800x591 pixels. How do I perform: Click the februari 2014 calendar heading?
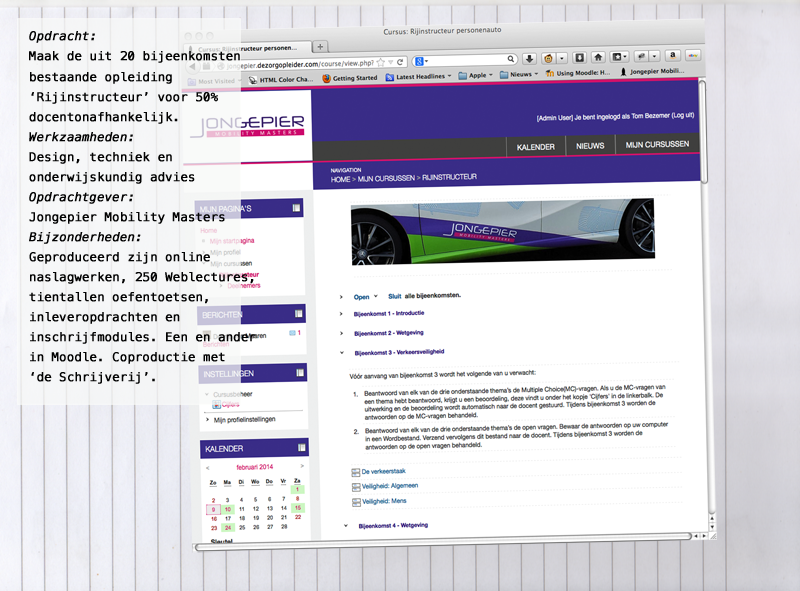pos(255,467)
